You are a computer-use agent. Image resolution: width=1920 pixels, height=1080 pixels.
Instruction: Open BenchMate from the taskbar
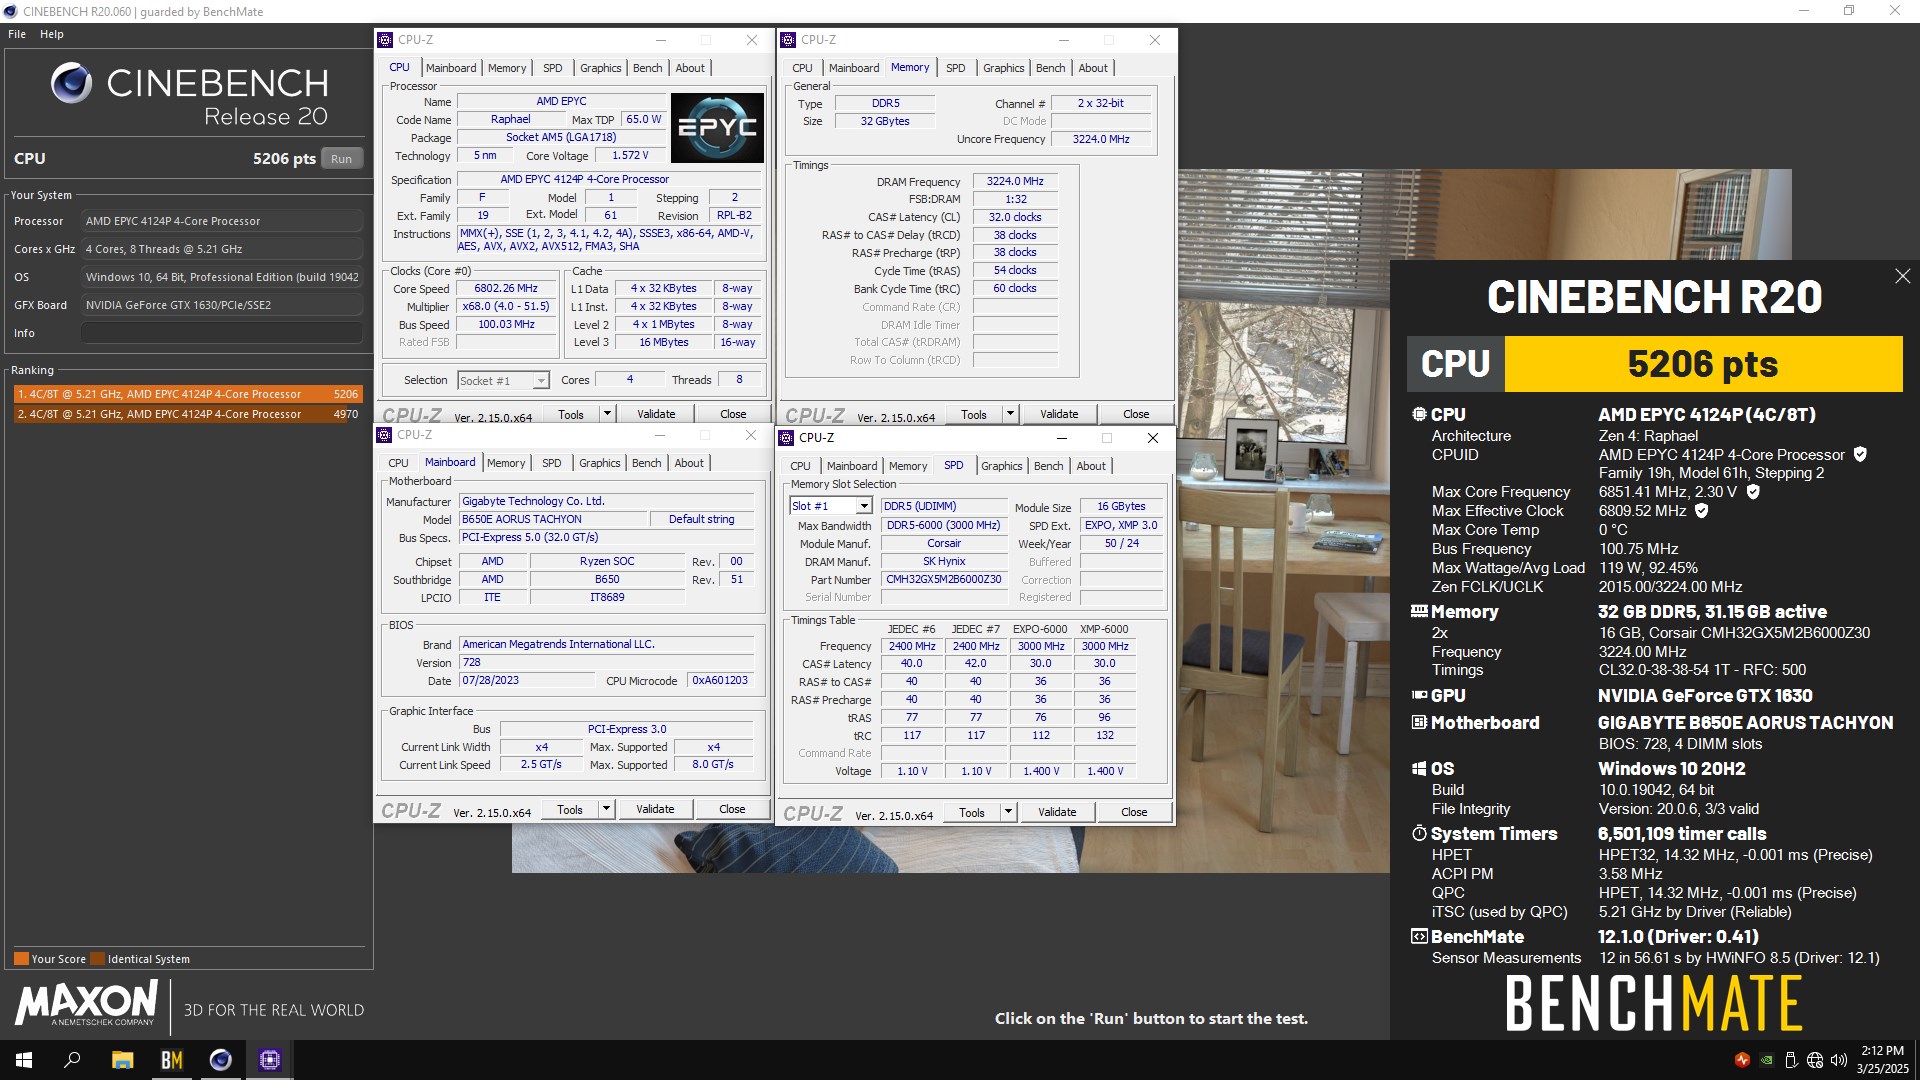172,1060
